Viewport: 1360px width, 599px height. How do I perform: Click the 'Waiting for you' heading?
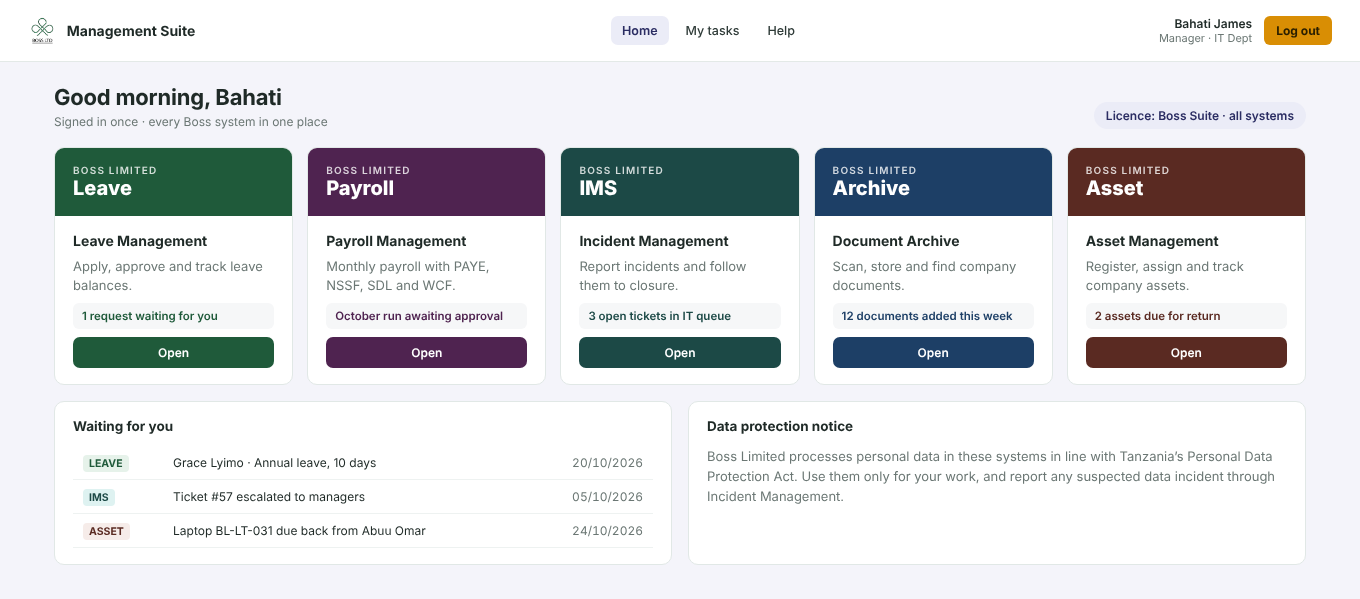pyautogui.click(x=123, y=426)
